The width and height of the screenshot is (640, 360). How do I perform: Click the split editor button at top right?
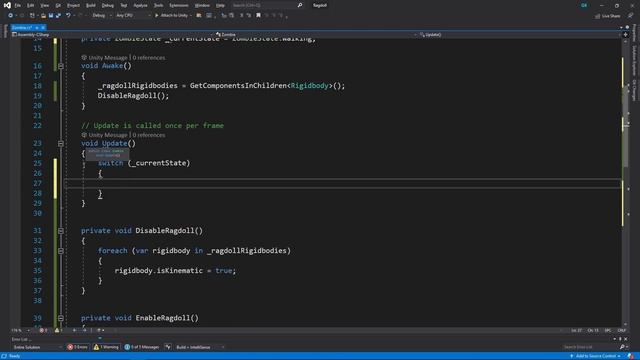(625, 35)
